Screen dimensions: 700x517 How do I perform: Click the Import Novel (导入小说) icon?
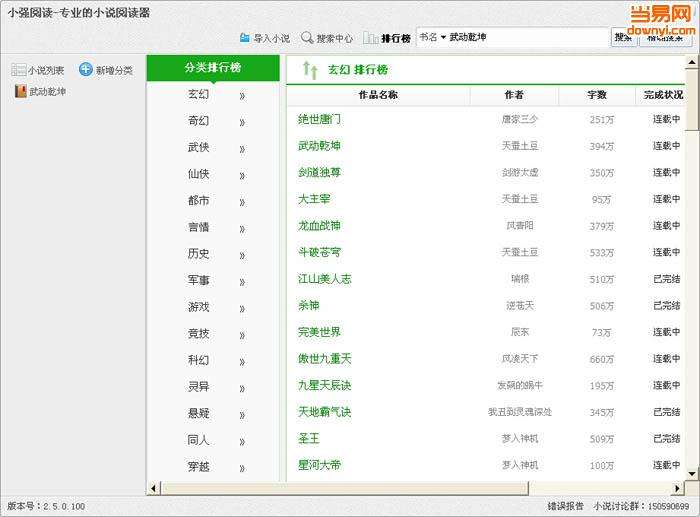pos(245,38)
